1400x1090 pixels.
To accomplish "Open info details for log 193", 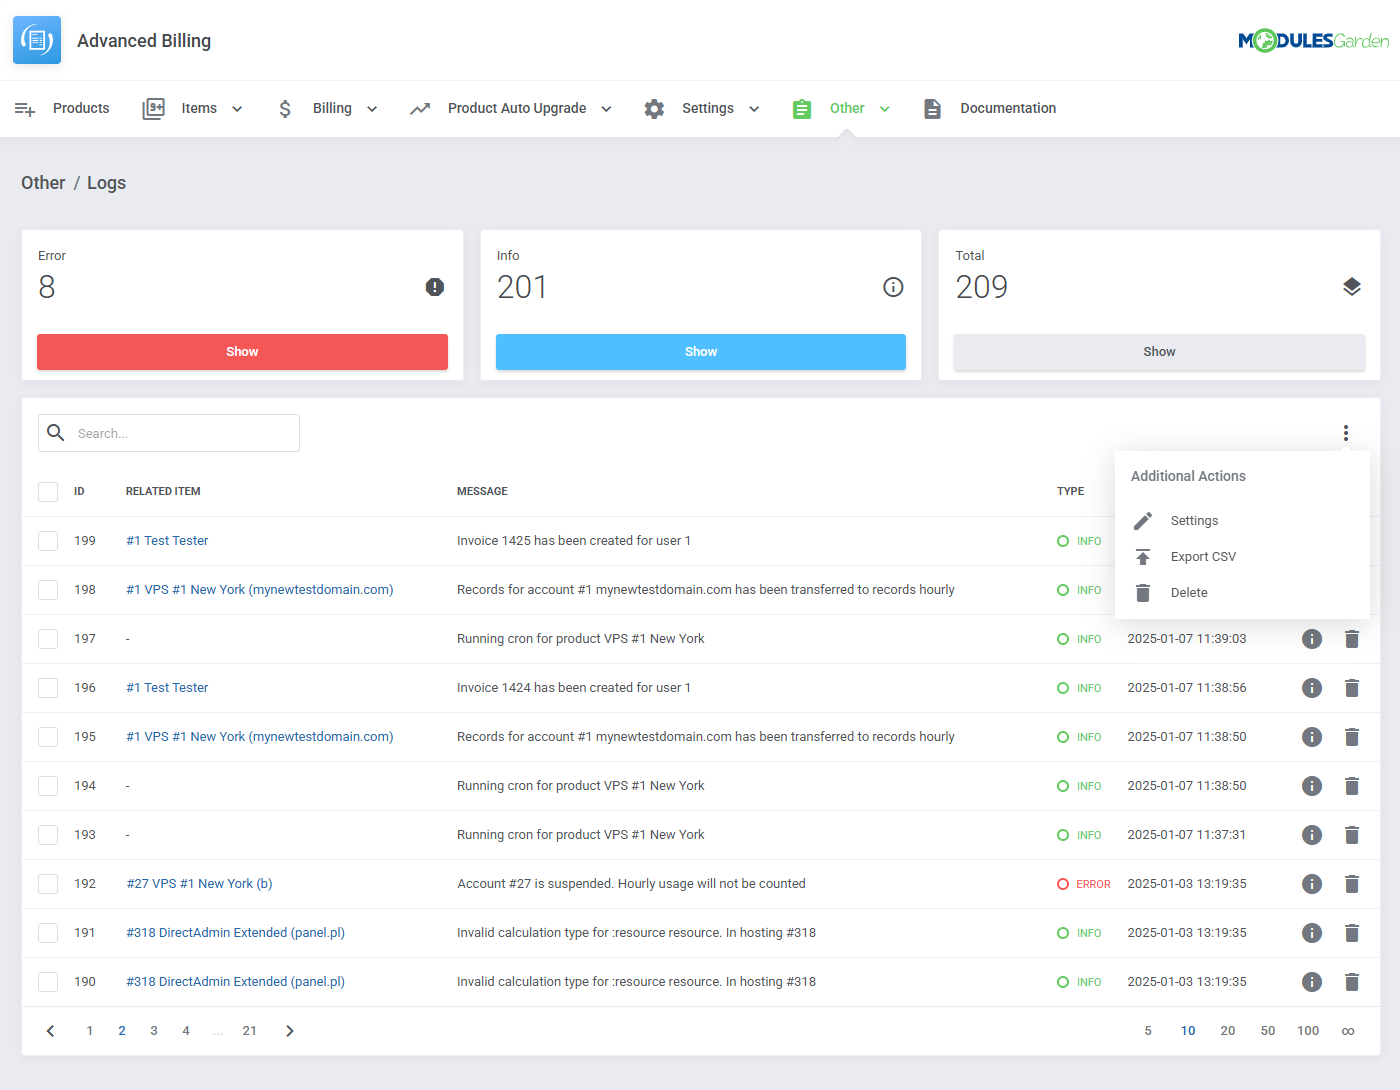I will coord(1311,835).
